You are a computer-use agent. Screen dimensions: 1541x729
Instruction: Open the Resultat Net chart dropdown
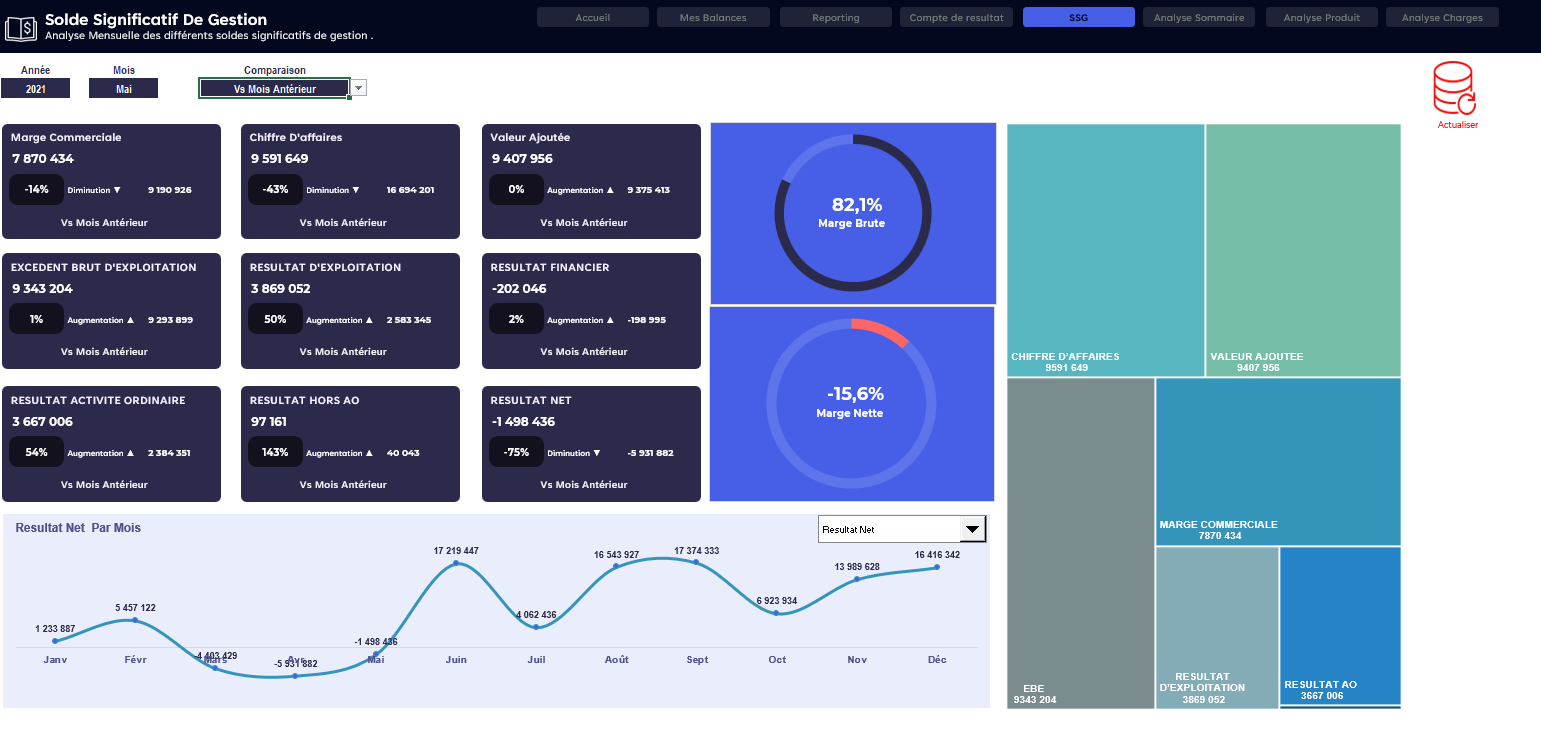pyautogui.click(x=973, y=529)
